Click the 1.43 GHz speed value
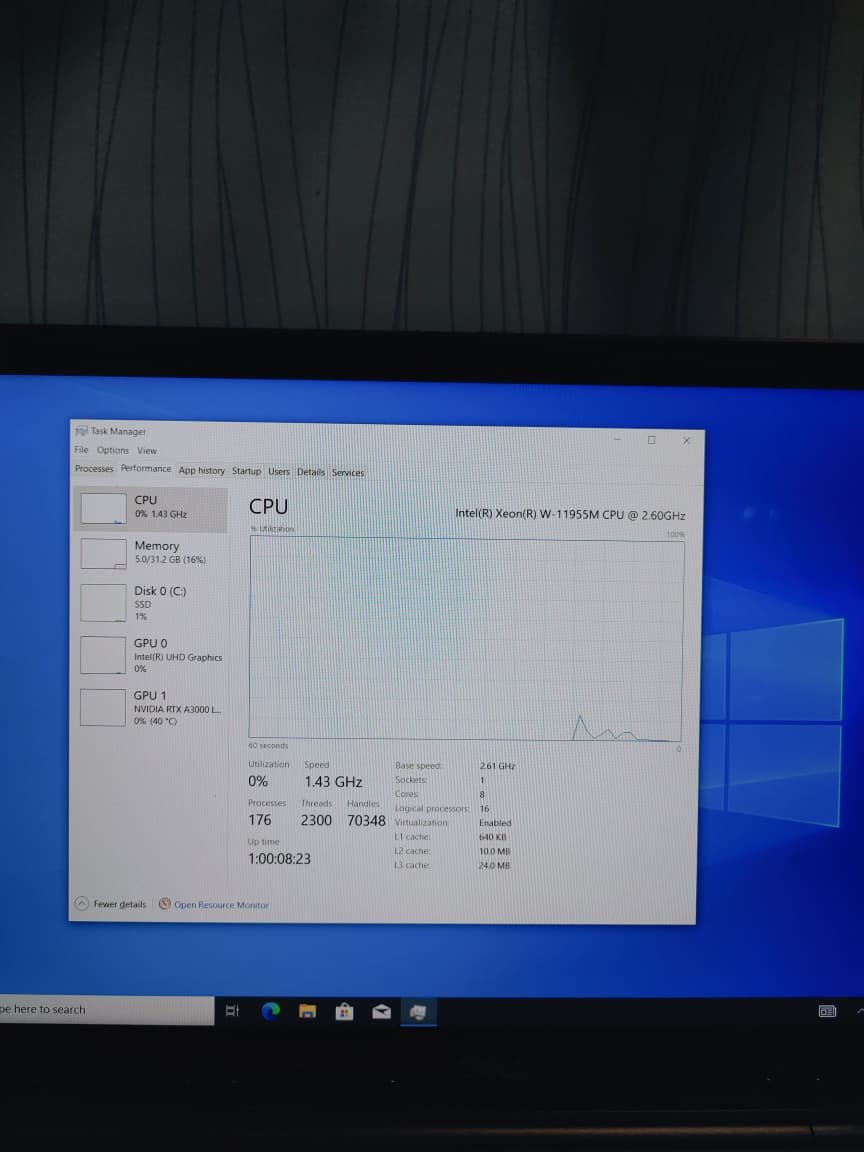The image size is (864, 1152). [x=334, y=782]
